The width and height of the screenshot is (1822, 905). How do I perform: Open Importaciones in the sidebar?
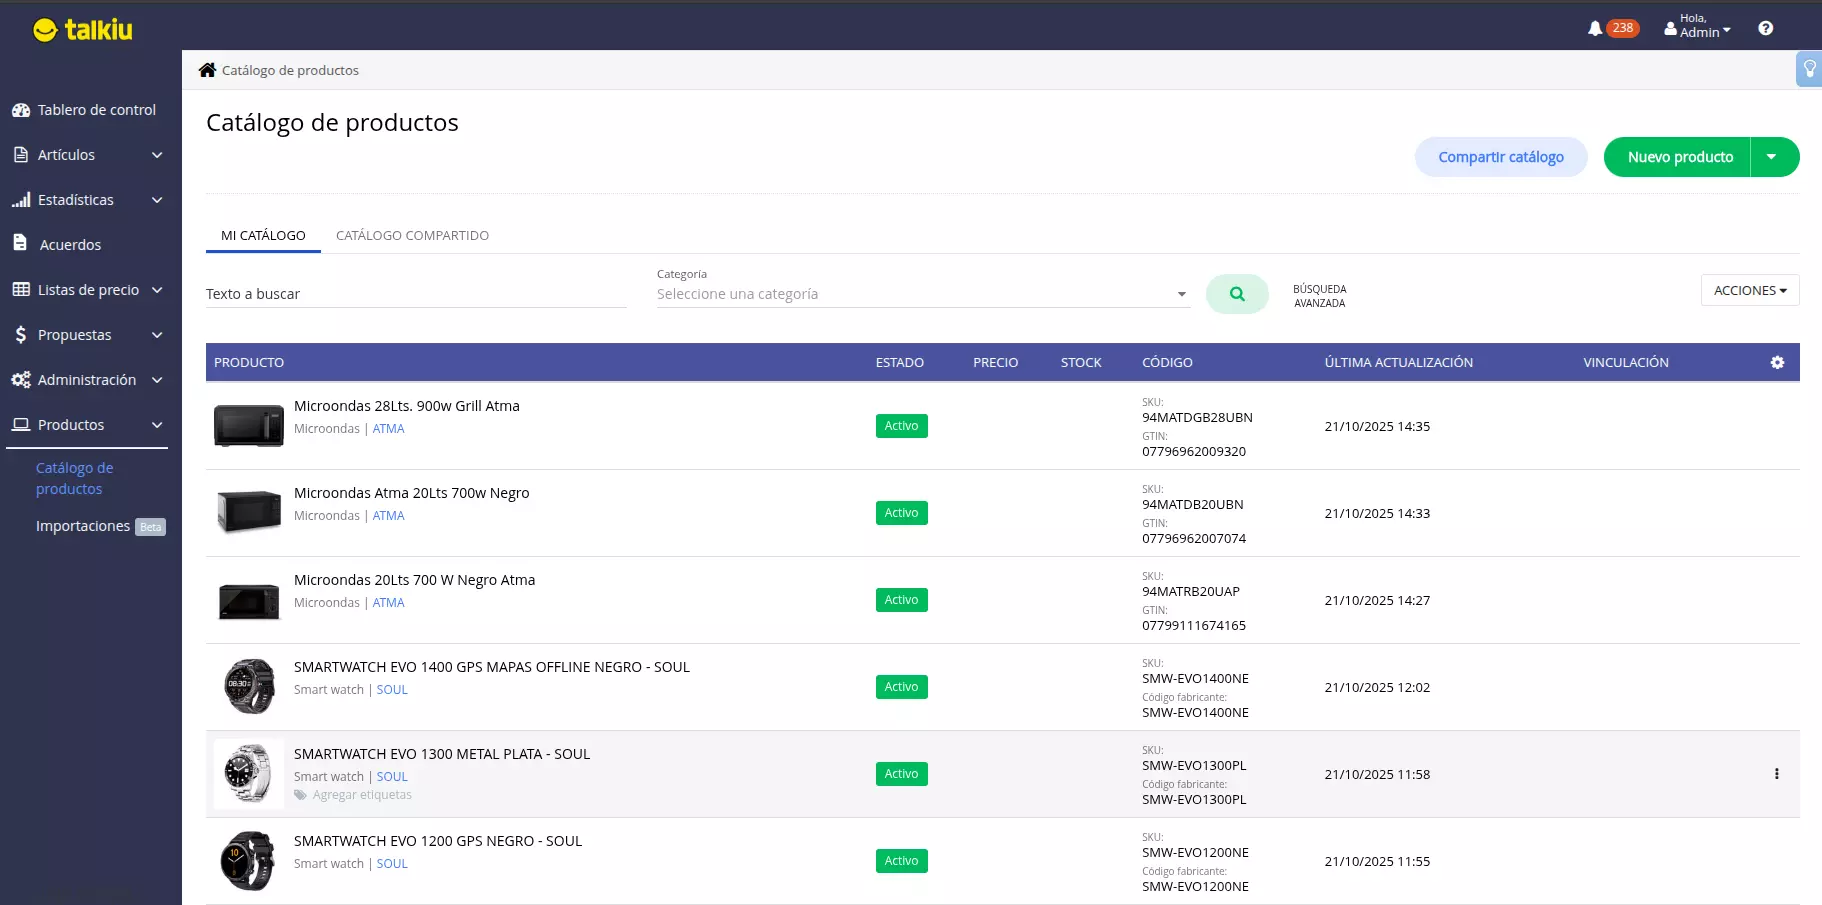pos(83,526)
